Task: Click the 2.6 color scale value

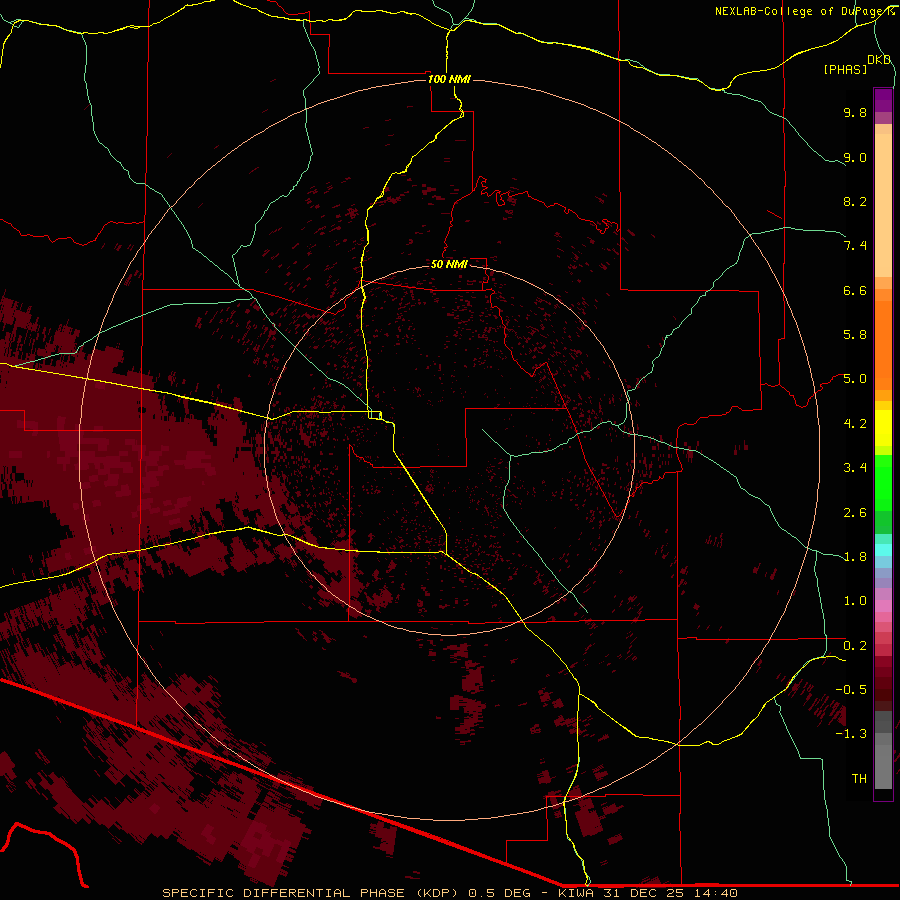Action: coord(855,513)
